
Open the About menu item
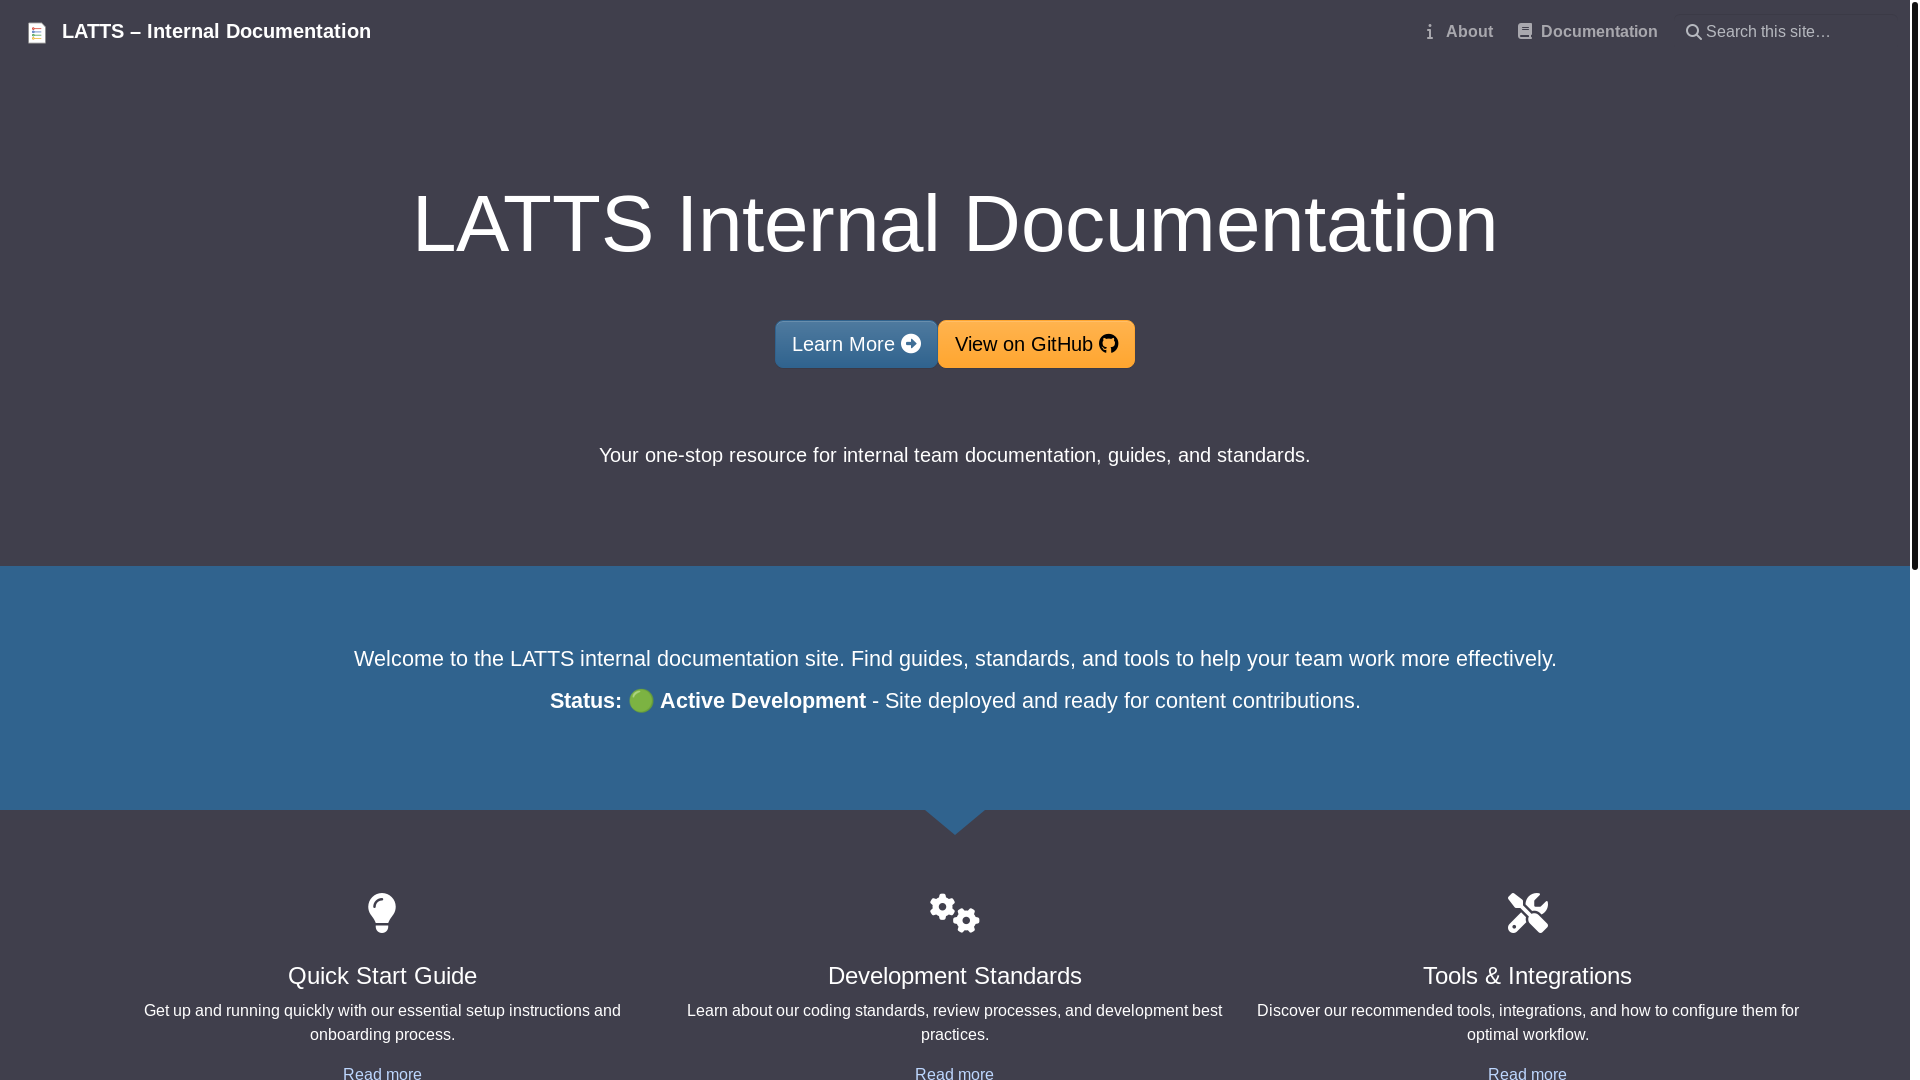[1459, 32]
